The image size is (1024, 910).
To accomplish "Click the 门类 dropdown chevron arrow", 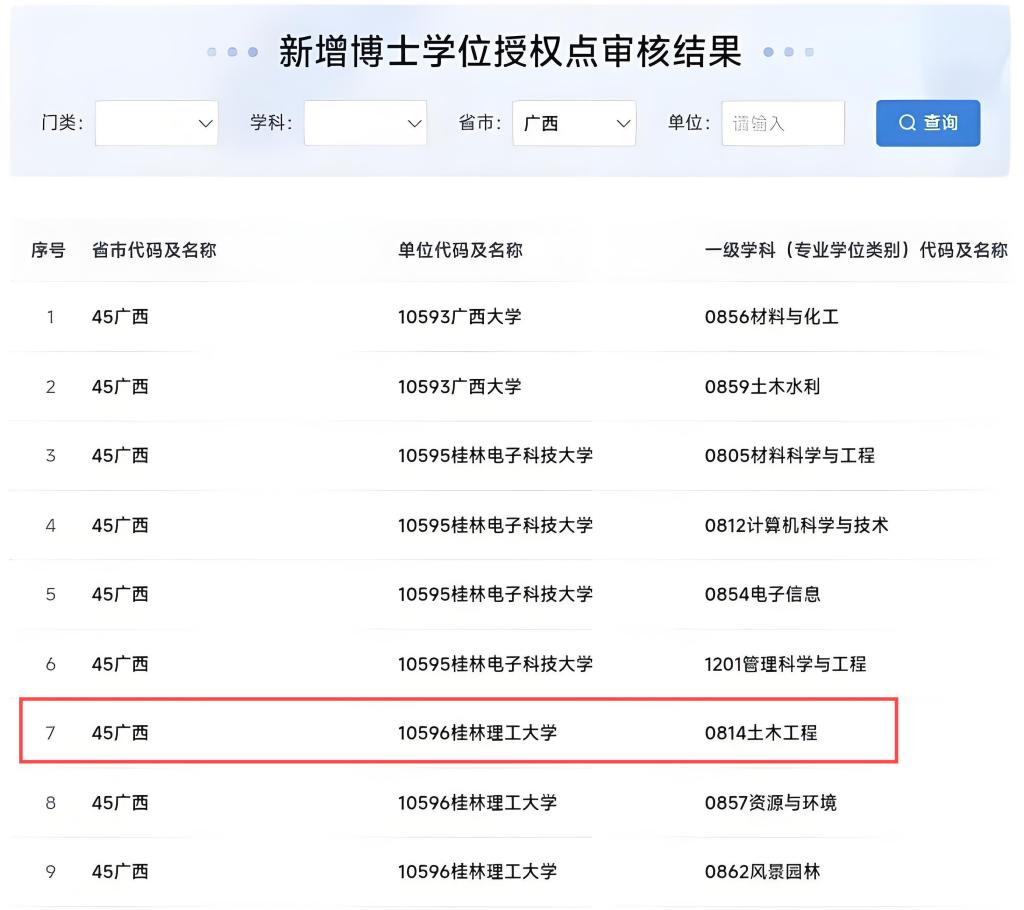I will 206,124.
